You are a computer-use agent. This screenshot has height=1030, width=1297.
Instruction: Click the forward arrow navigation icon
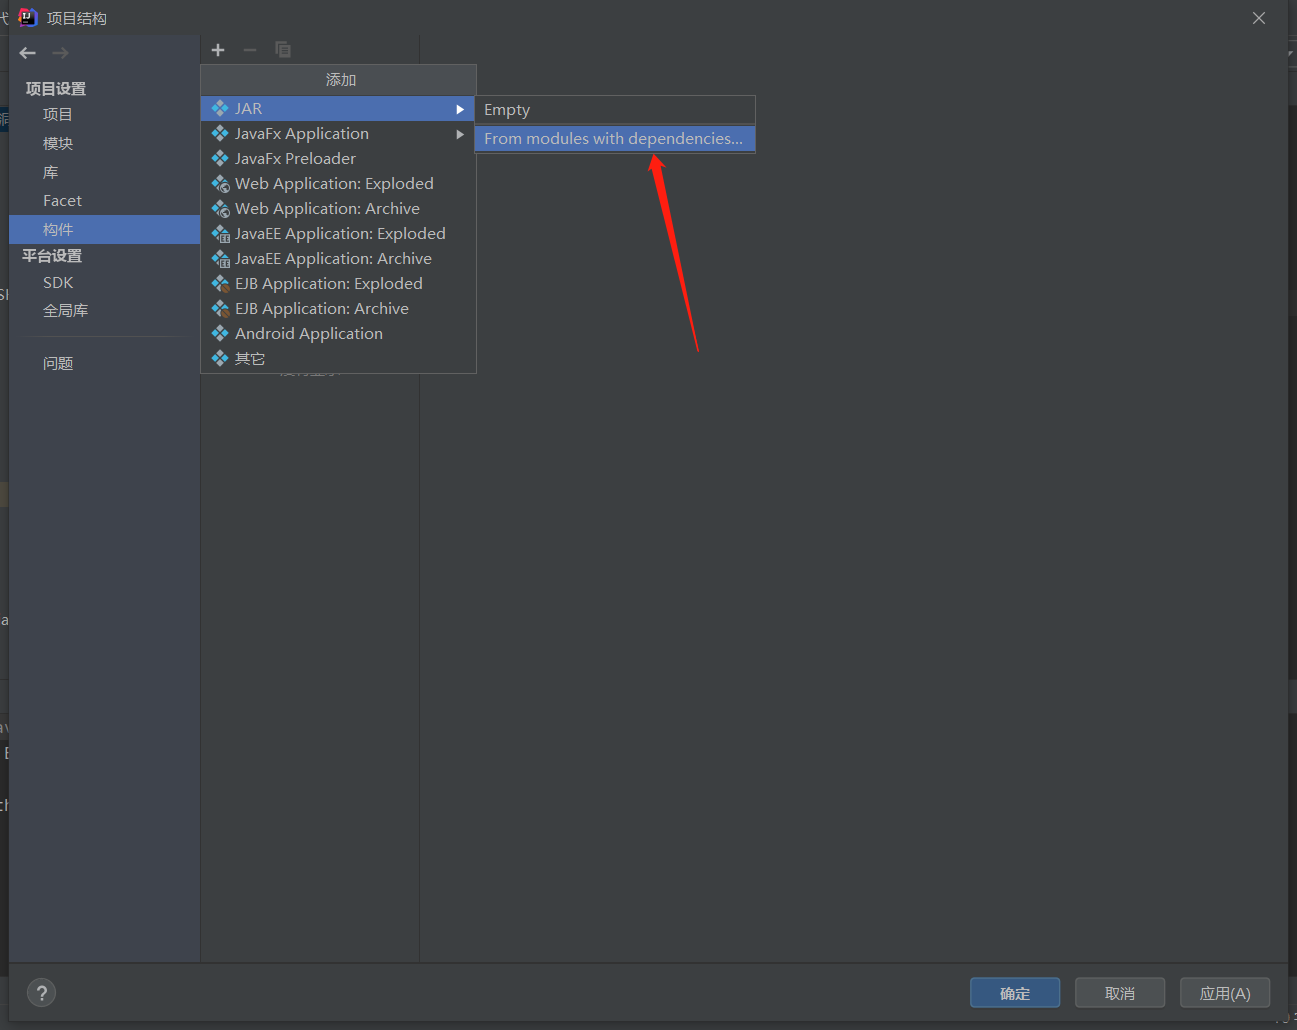[x=60, y=53]
